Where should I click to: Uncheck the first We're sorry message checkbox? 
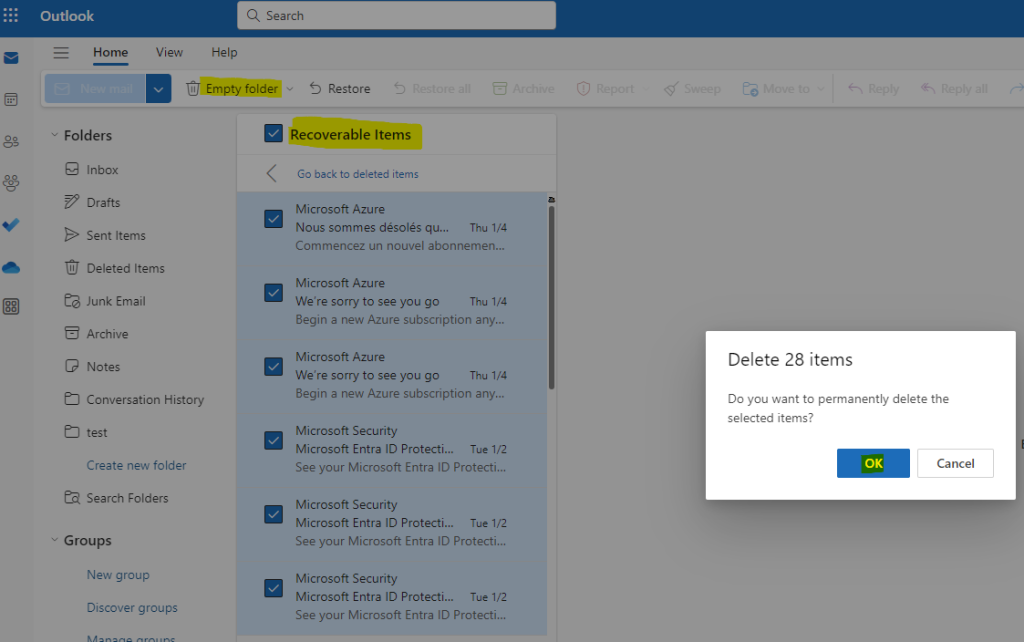(274, 293)
